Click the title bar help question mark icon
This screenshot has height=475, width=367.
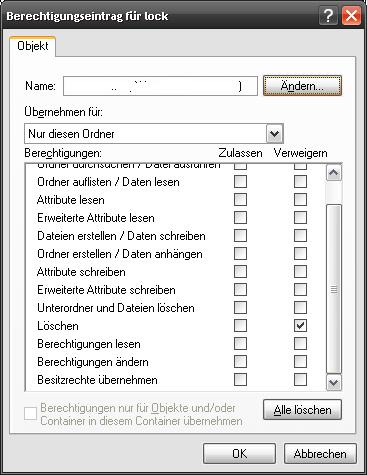coord(328,16)
